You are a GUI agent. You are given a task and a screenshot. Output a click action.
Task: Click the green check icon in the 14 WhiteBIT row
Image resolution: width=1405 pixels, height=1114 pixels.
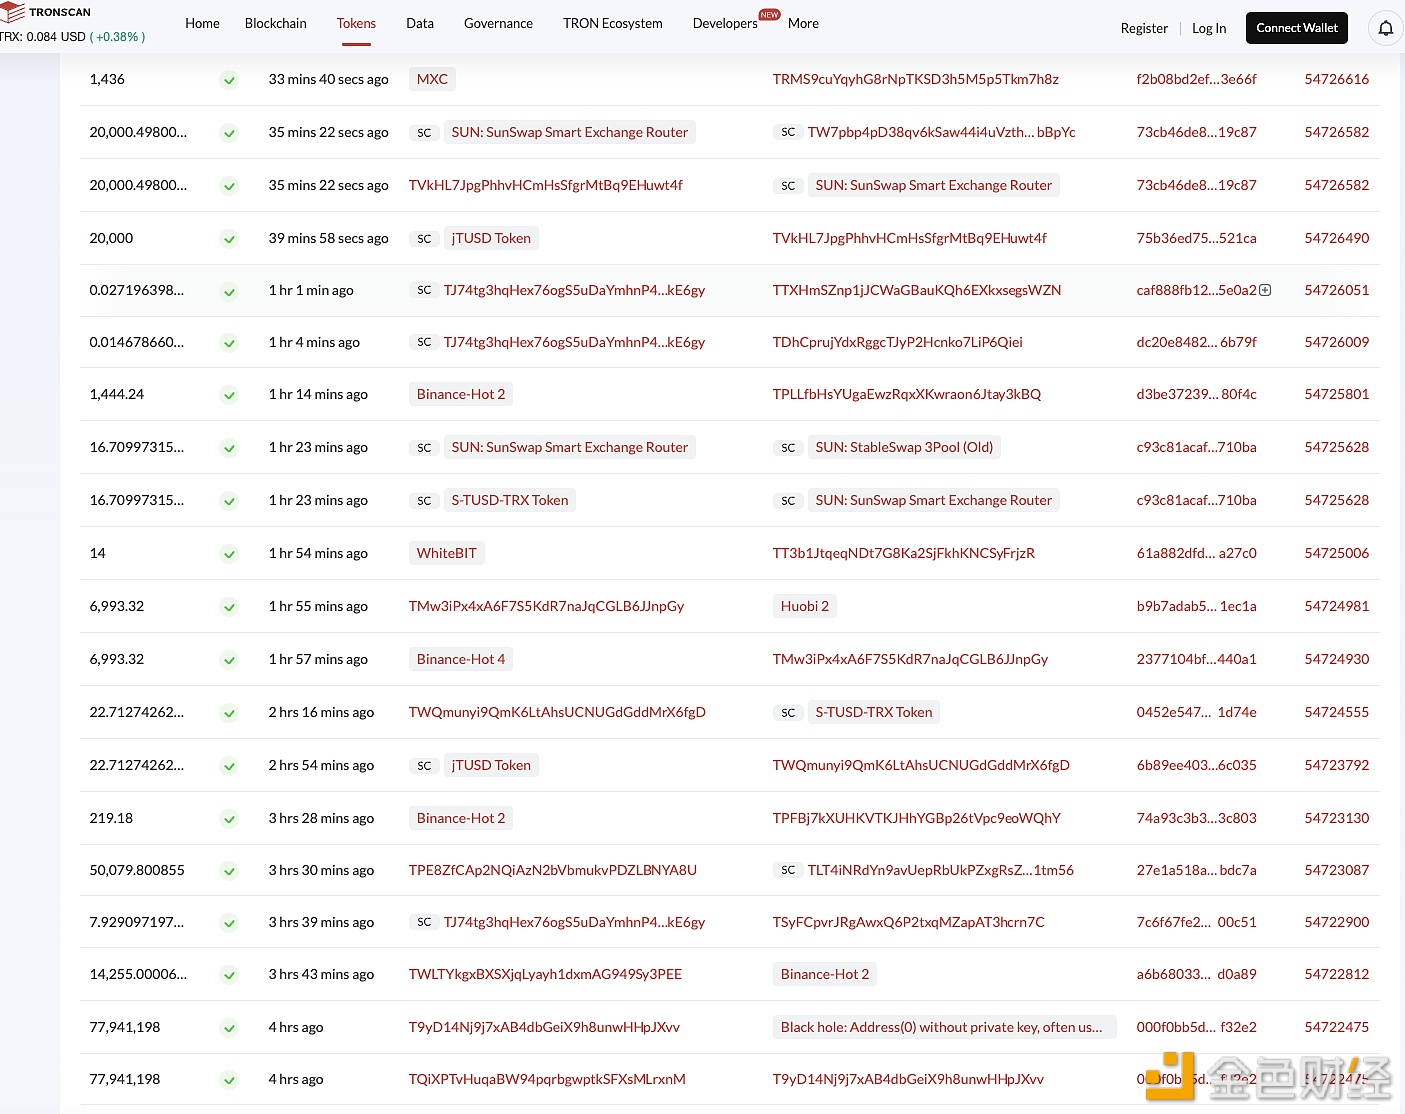(229, 554)
